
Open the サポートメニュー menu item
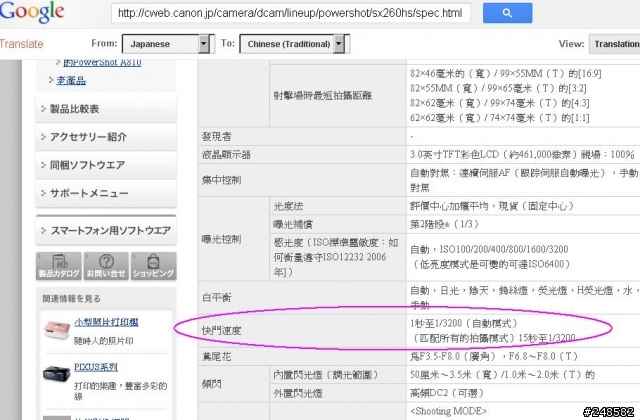pyautogui.click(x=106, y=193)
